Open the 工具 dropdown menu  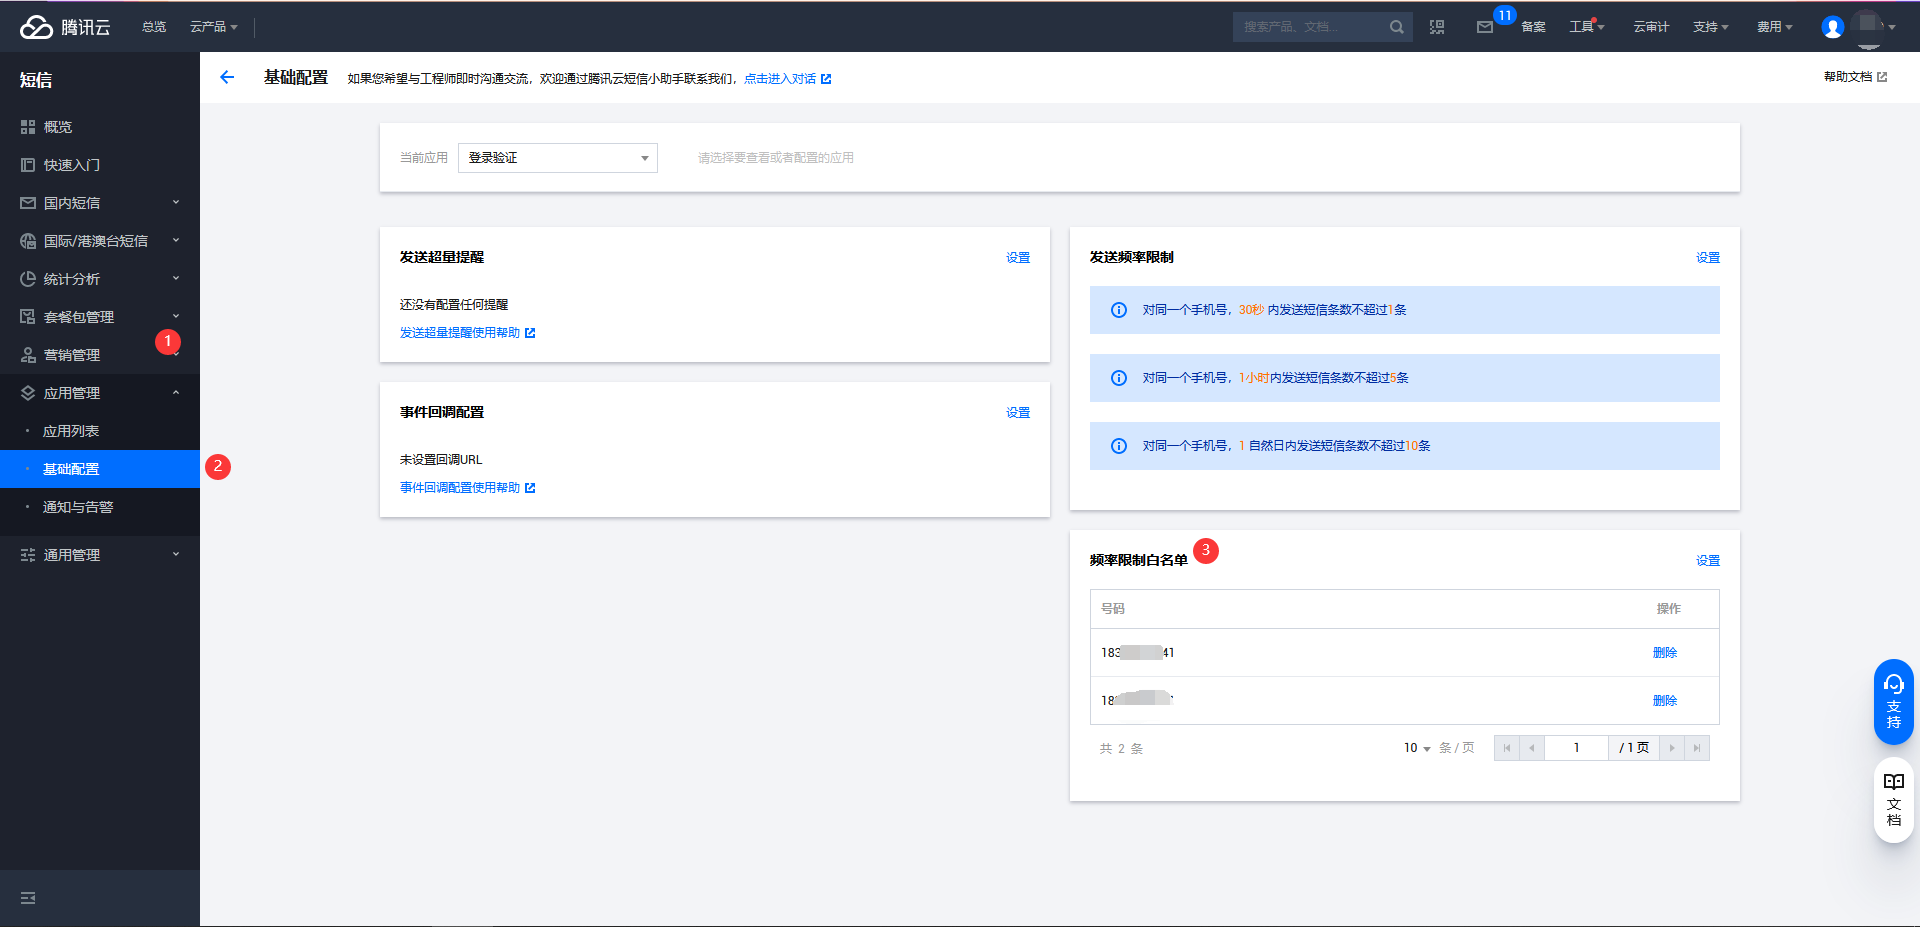click(1587, 27)
